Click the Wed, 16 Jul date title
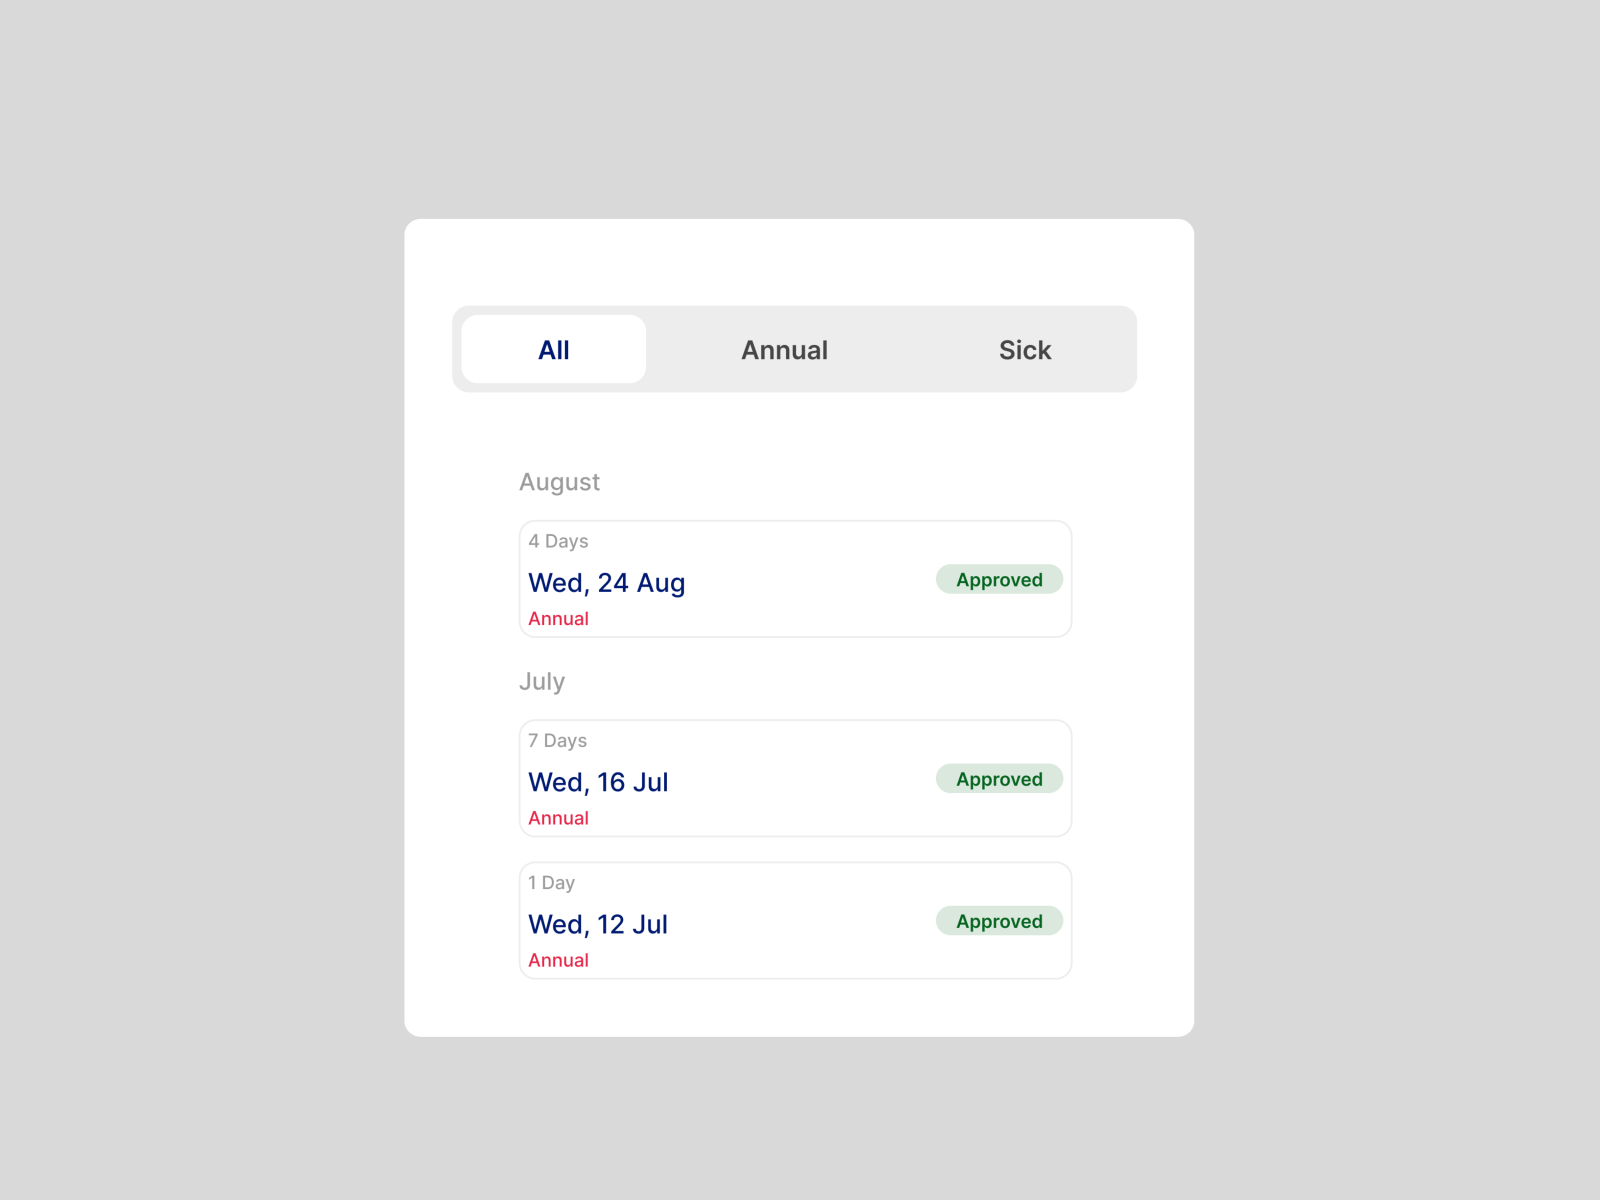1600x1200 pixels. click(598, 782)
